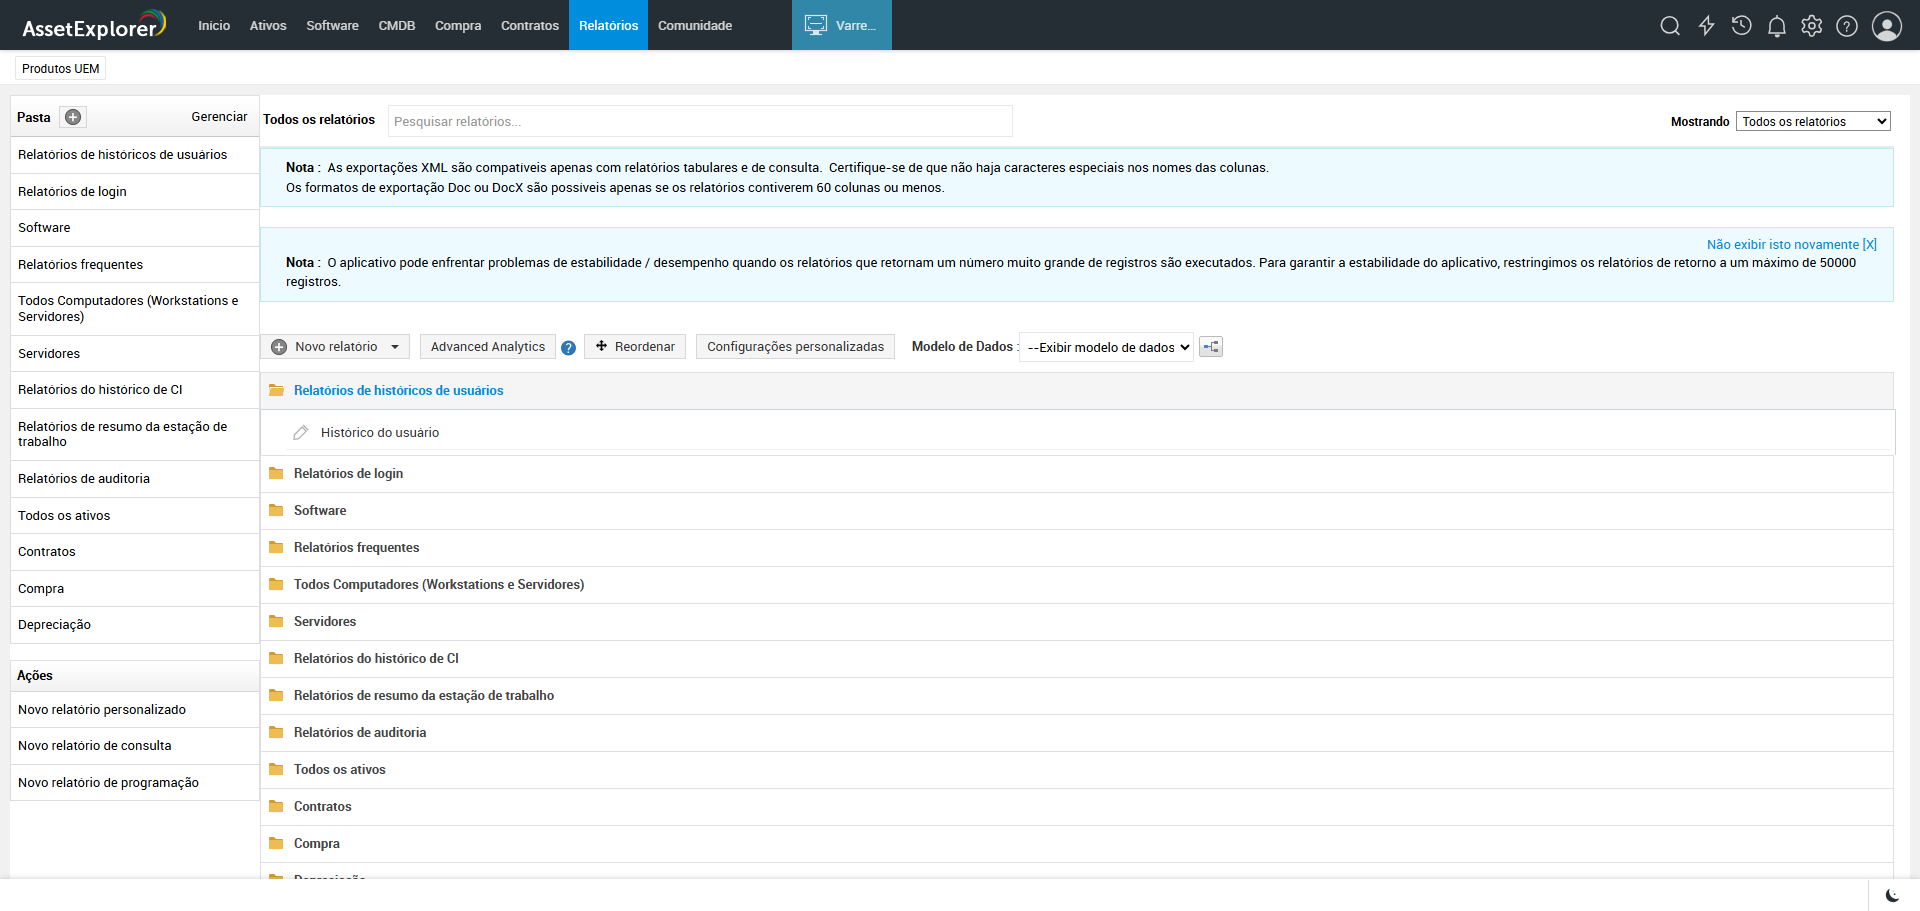Screen dimensions: 1920x911
Task: Click the data model diagram icon
Action: tap(1211, 347)
